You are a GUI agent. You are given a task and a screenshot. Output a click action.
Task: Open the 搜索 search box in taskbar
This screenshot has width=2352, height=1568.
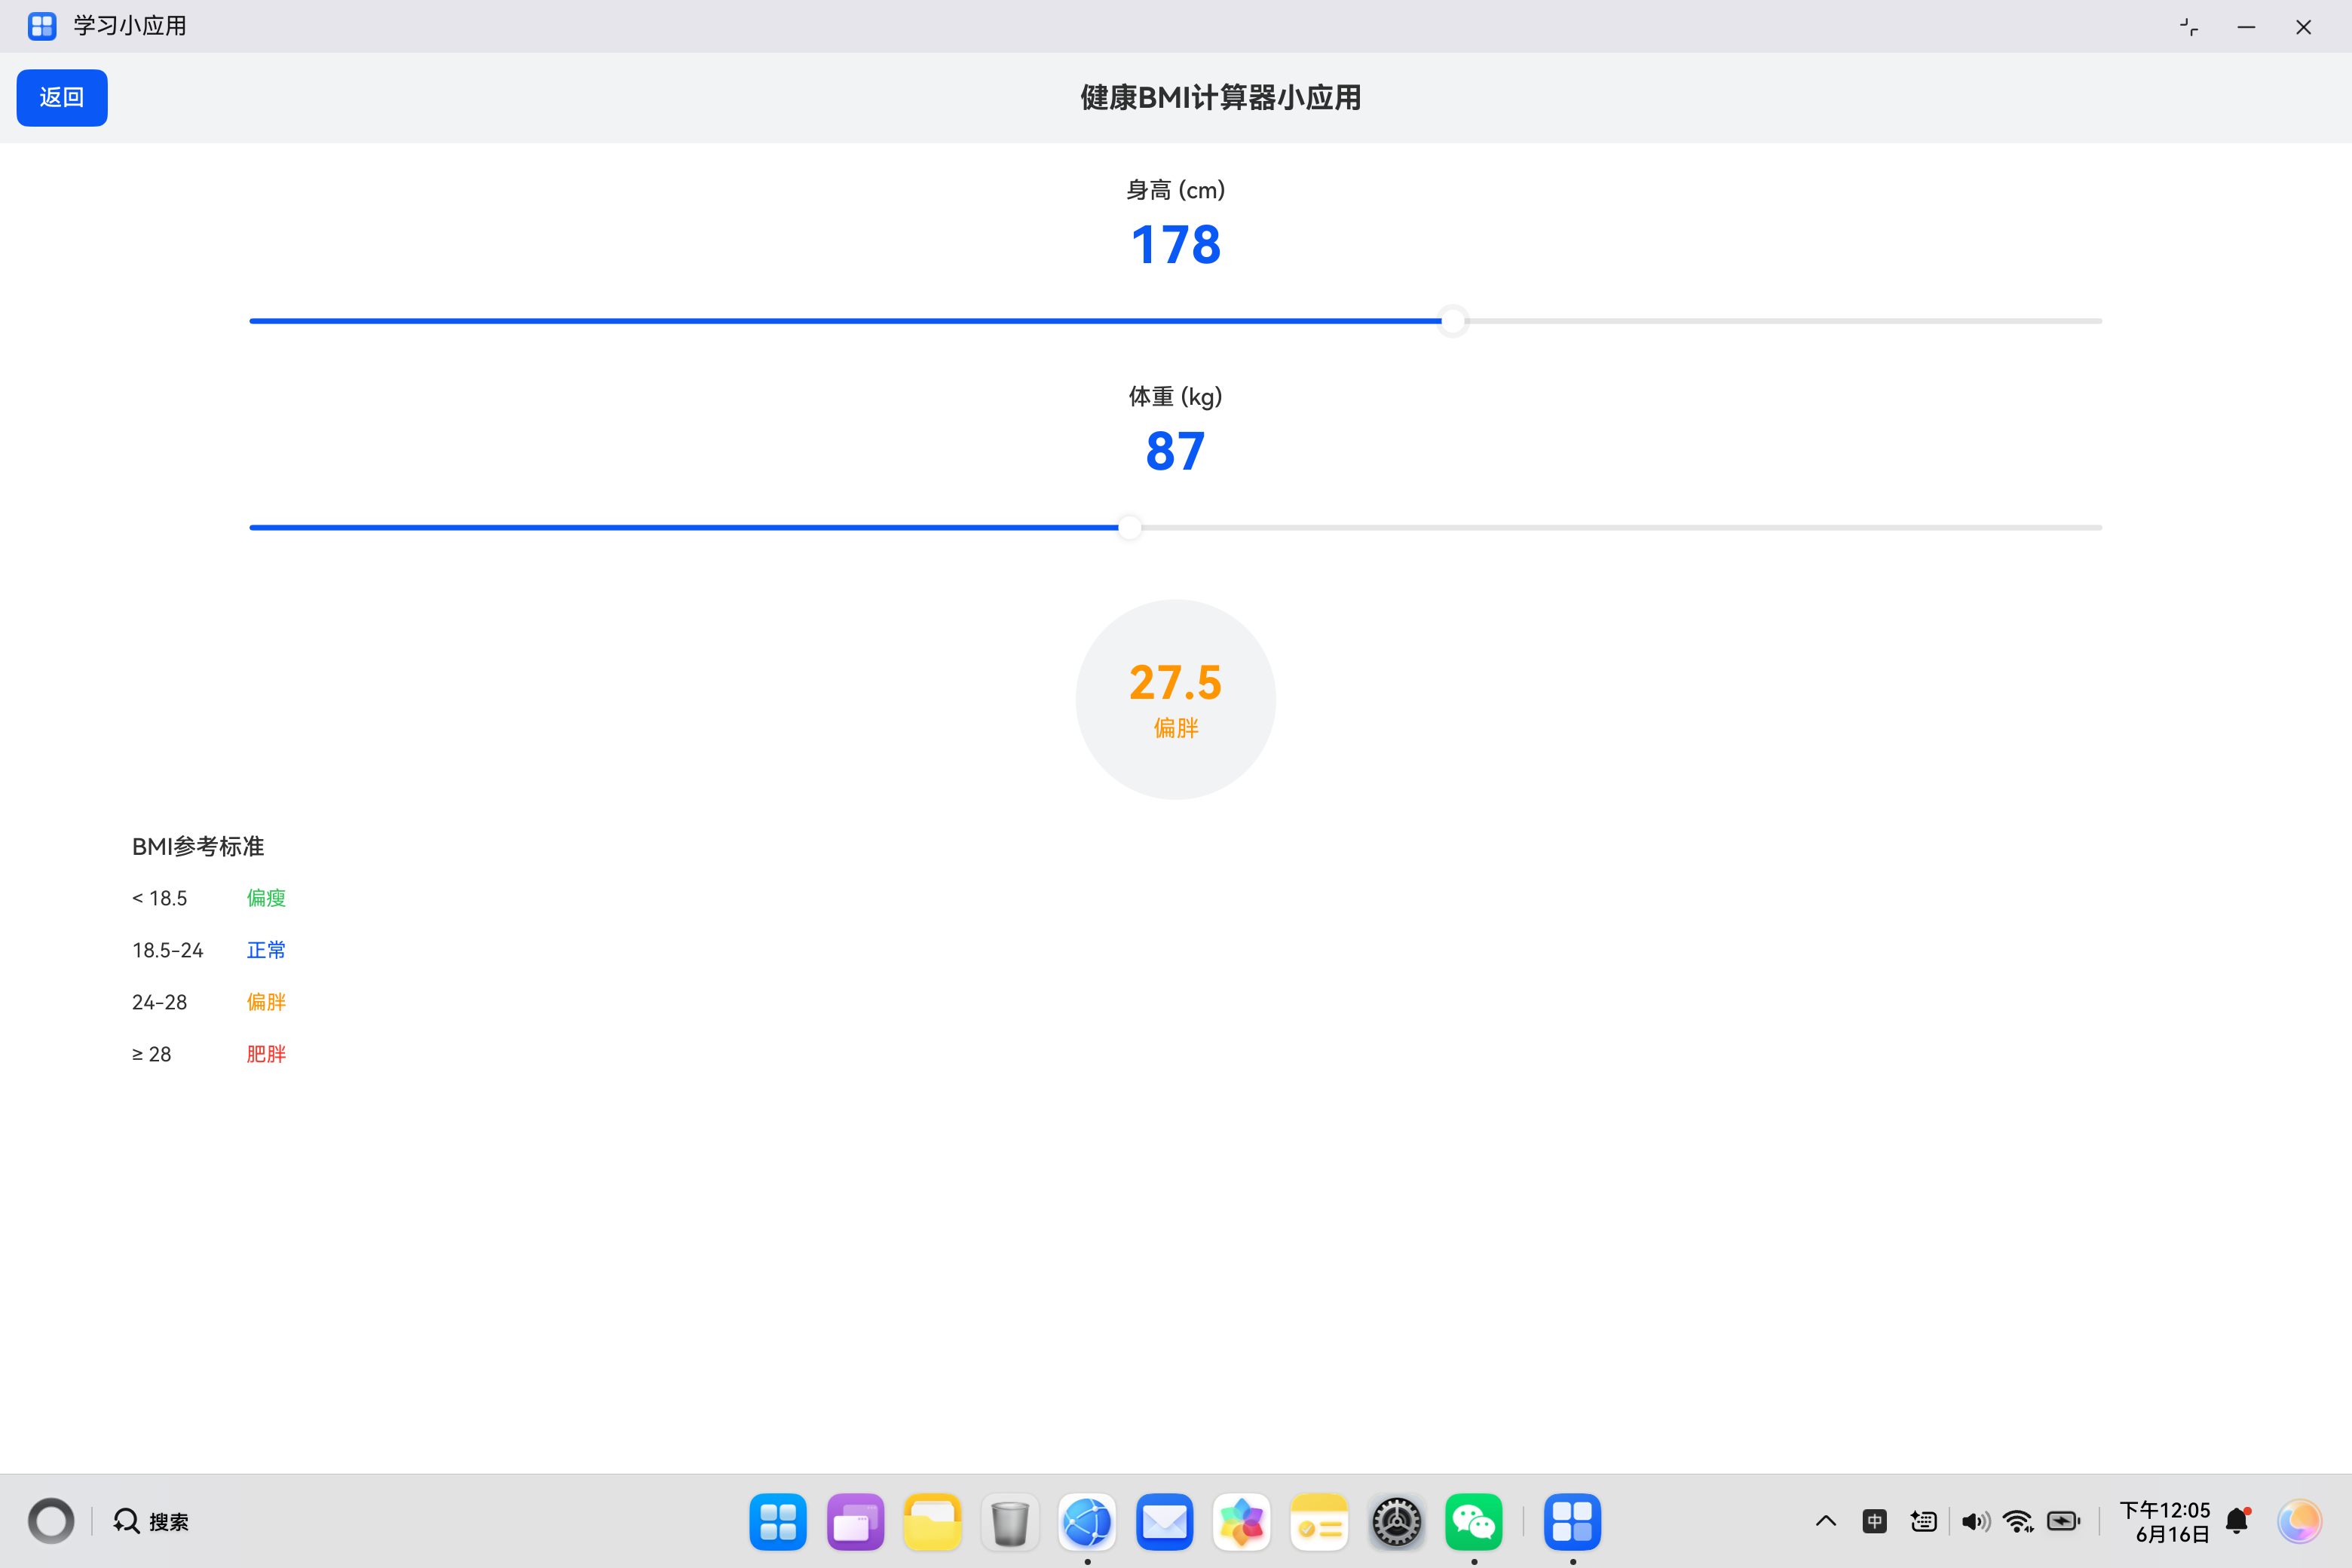[x=150, y=1521]
